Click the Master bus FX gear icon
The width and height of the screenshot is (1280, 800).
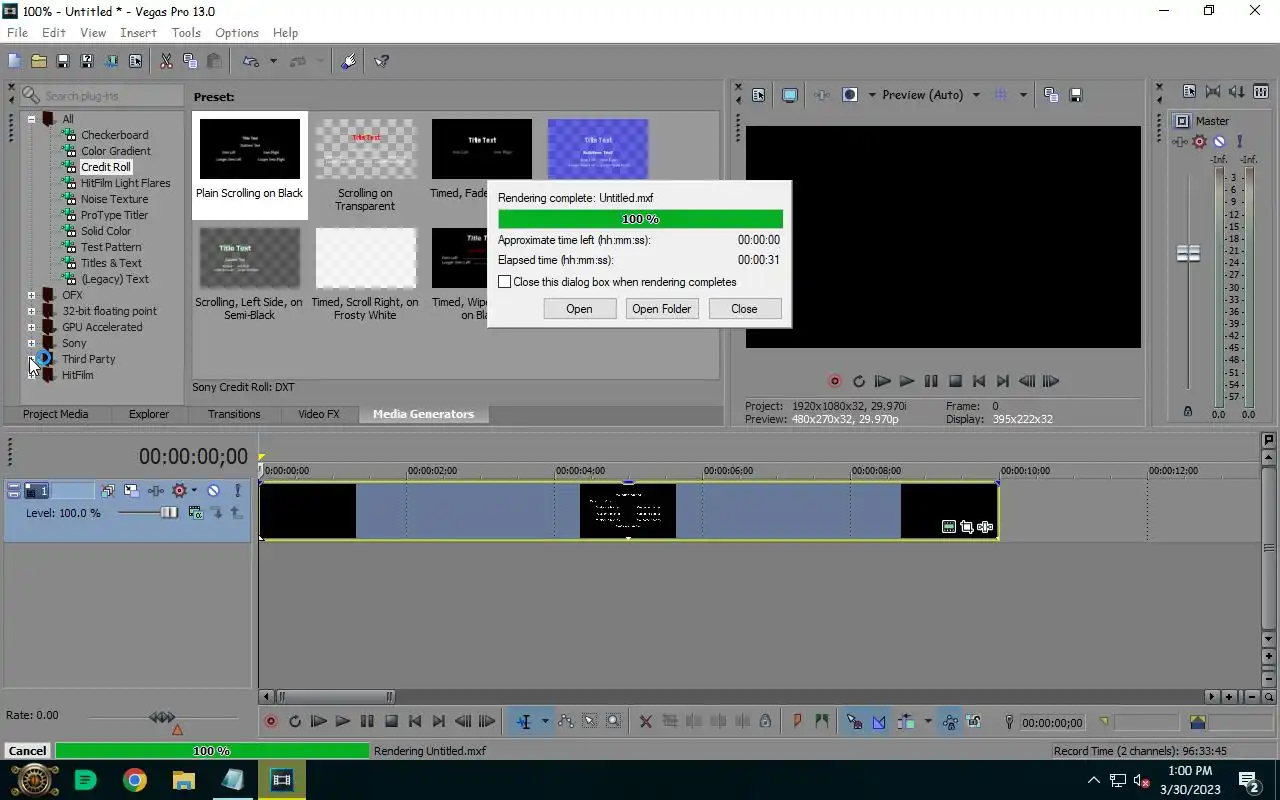(1200, 142)
